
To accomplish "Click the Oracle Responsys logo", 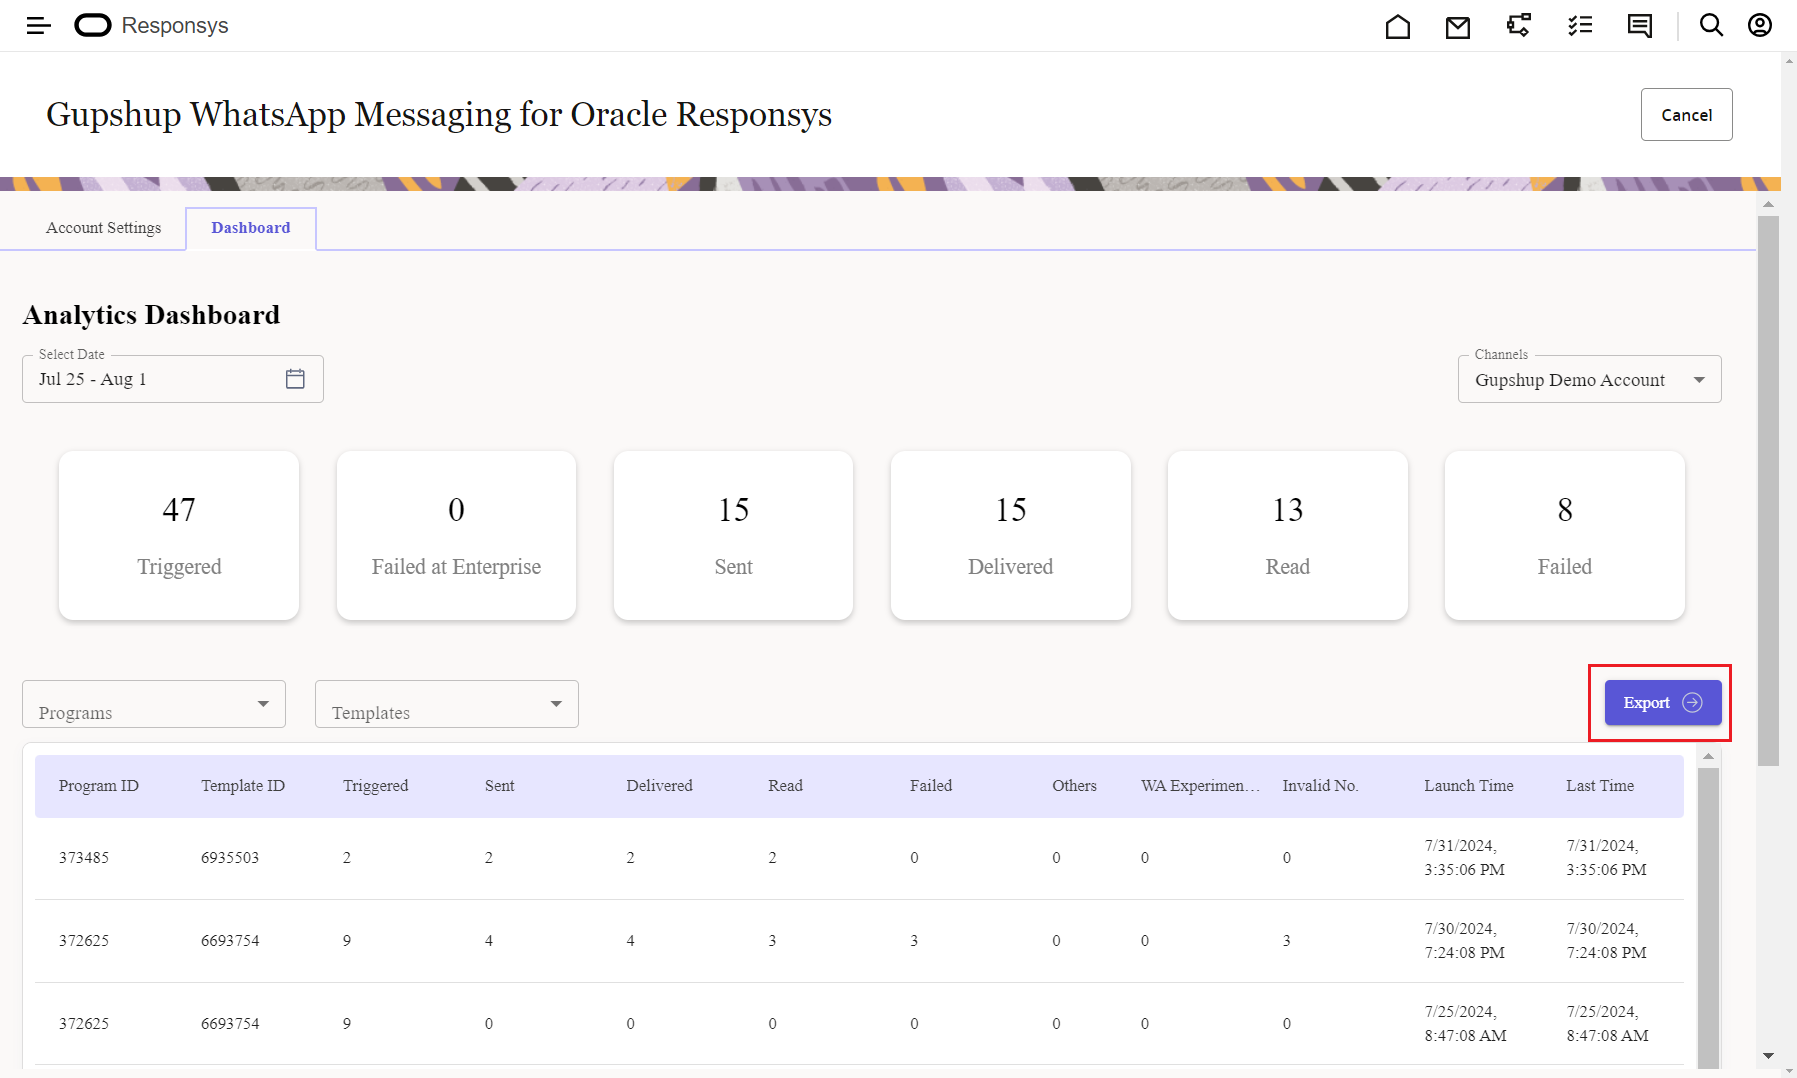I will point(151,26).
